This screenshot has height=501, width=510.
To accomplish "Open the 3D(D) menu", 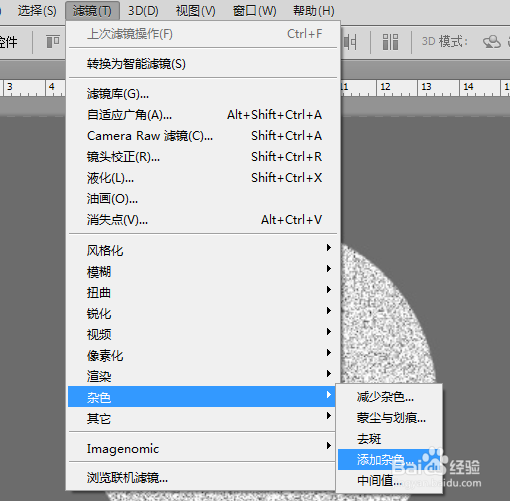I will pyautogui.click(x=143, y=11).
